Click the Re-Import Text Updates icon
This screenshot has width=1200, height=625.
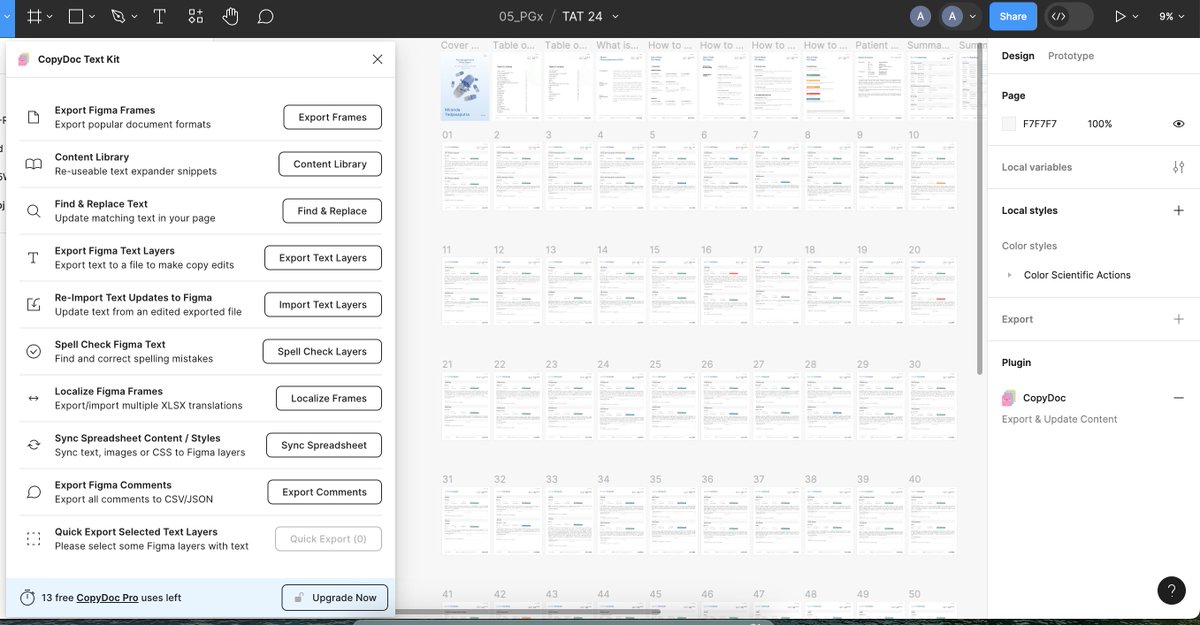[x=33, y=305]
